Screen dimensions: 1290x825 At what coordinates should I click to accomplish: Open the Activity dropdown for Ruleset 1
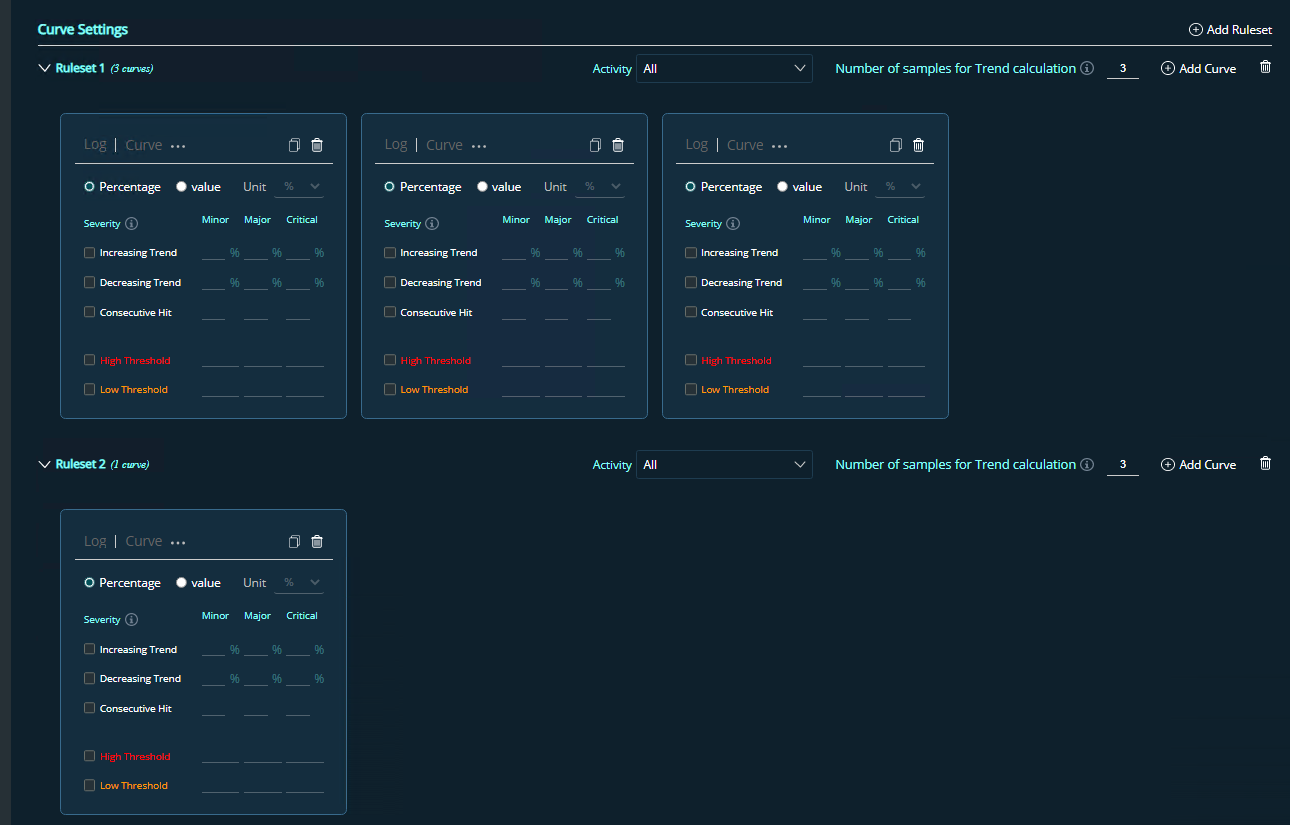(724, 69)
